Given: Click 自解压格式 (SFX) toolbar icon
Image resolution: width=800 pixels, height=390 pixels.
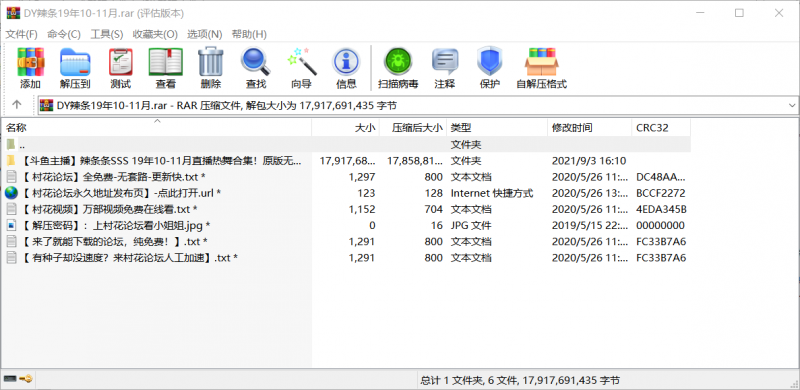Looking at the screenshot, I should click(x=541, y=62).
